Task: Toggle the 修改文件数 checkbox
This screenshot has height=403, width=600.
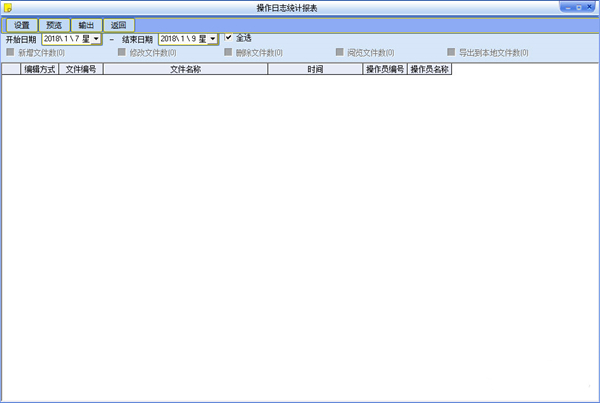Action: click(x=122, y=51)
